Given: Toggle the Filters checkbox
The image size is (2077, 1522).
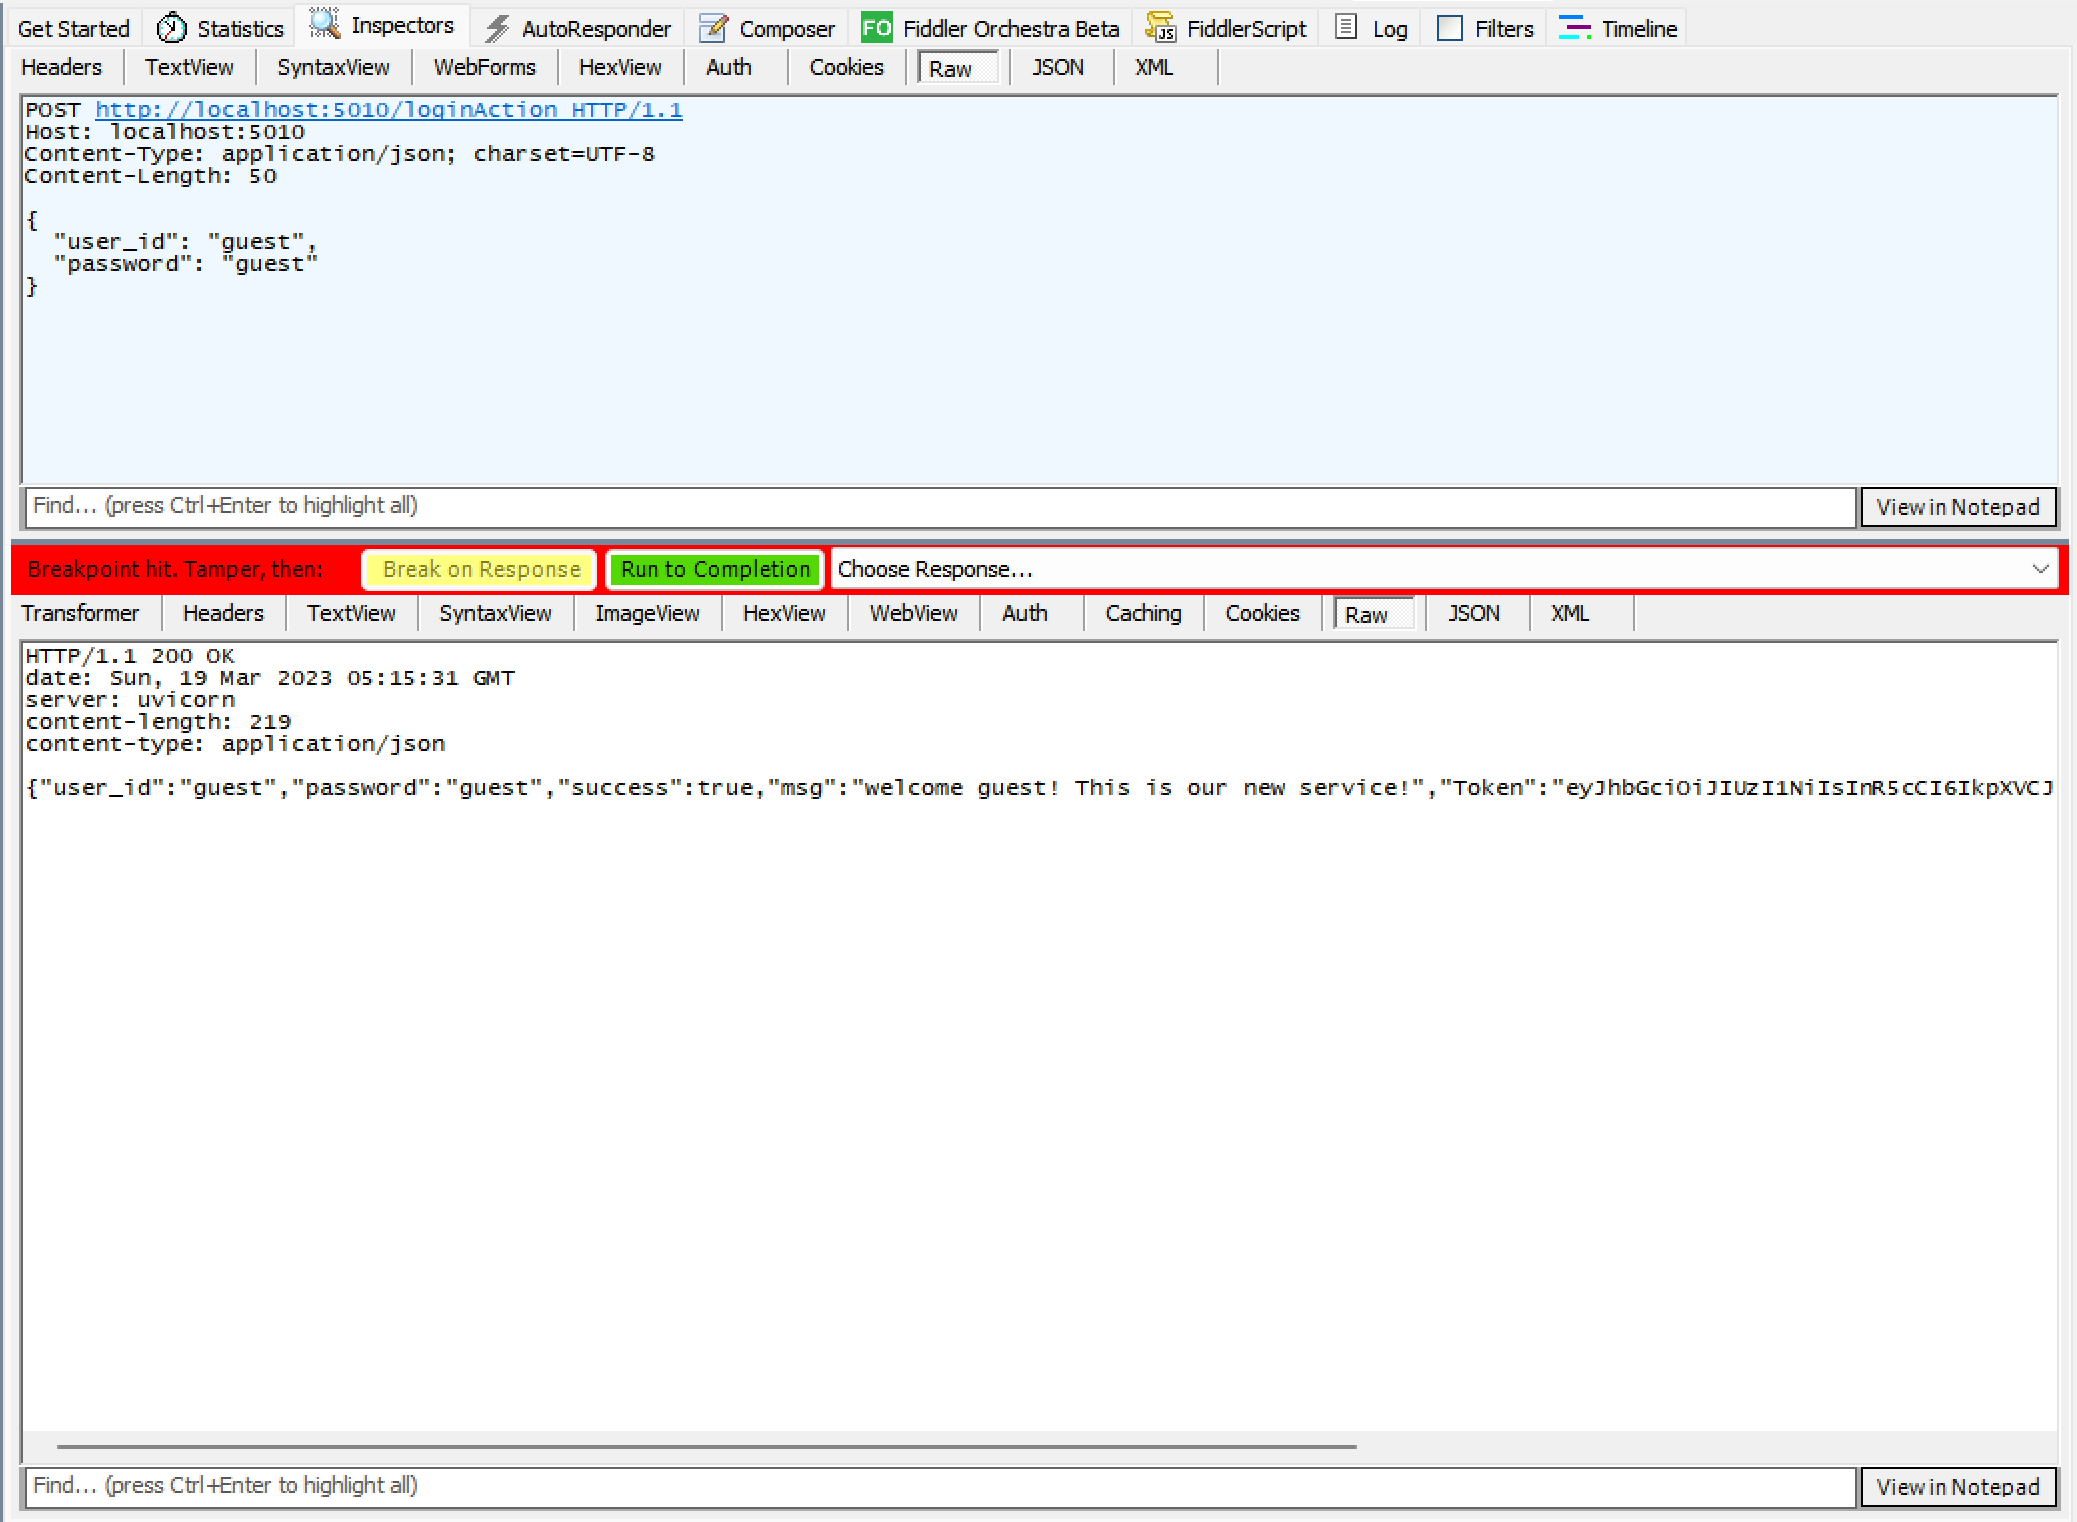Looking at the screenshot, I should pyautogui.click(x=1450, y=28).
